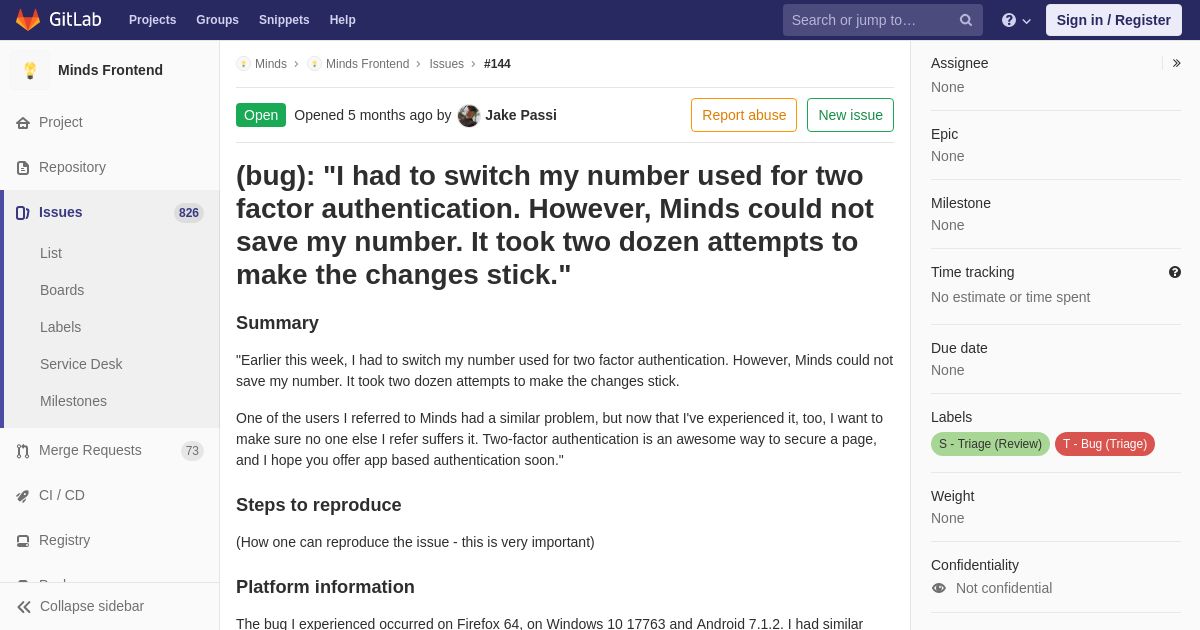Click the Issues sidebar icon
The height and width of the screenshot is (630, 1200).
[x=23, y=213]
